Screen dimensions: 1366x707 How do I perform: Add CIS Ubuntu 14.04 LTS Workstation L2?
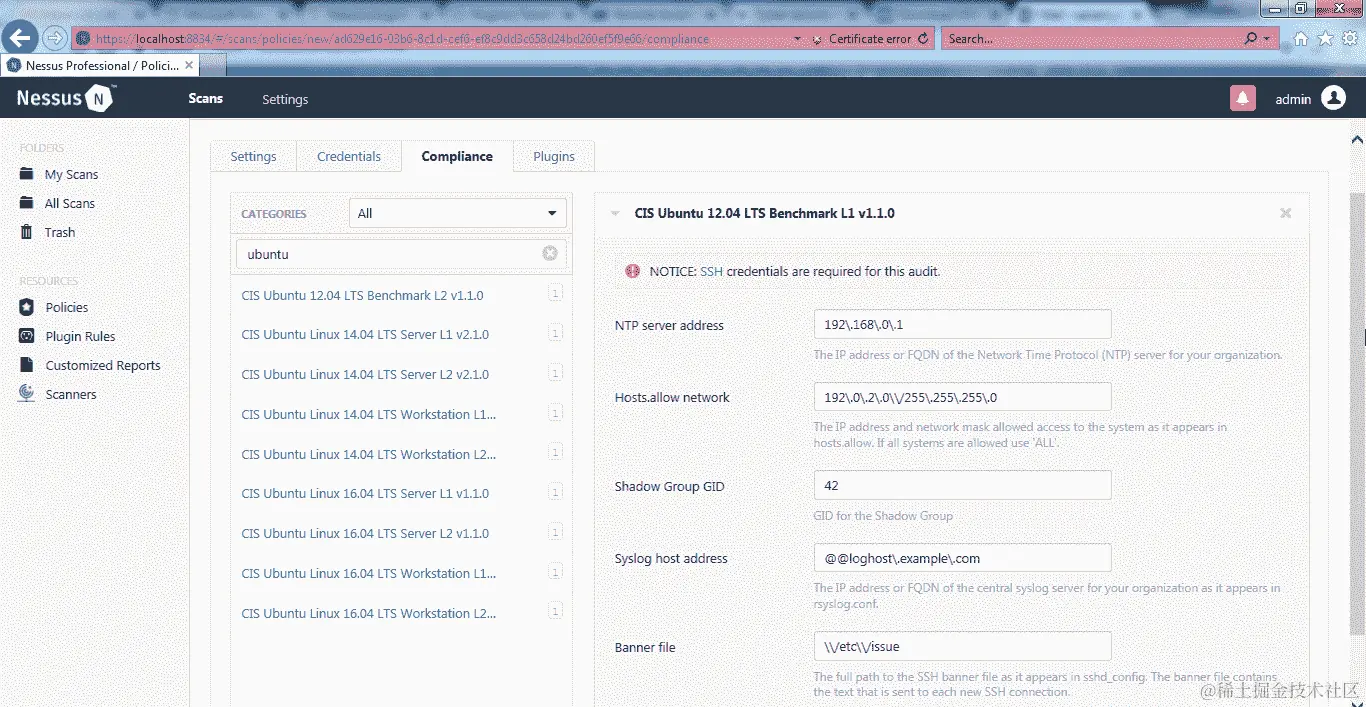click(369, 454)
